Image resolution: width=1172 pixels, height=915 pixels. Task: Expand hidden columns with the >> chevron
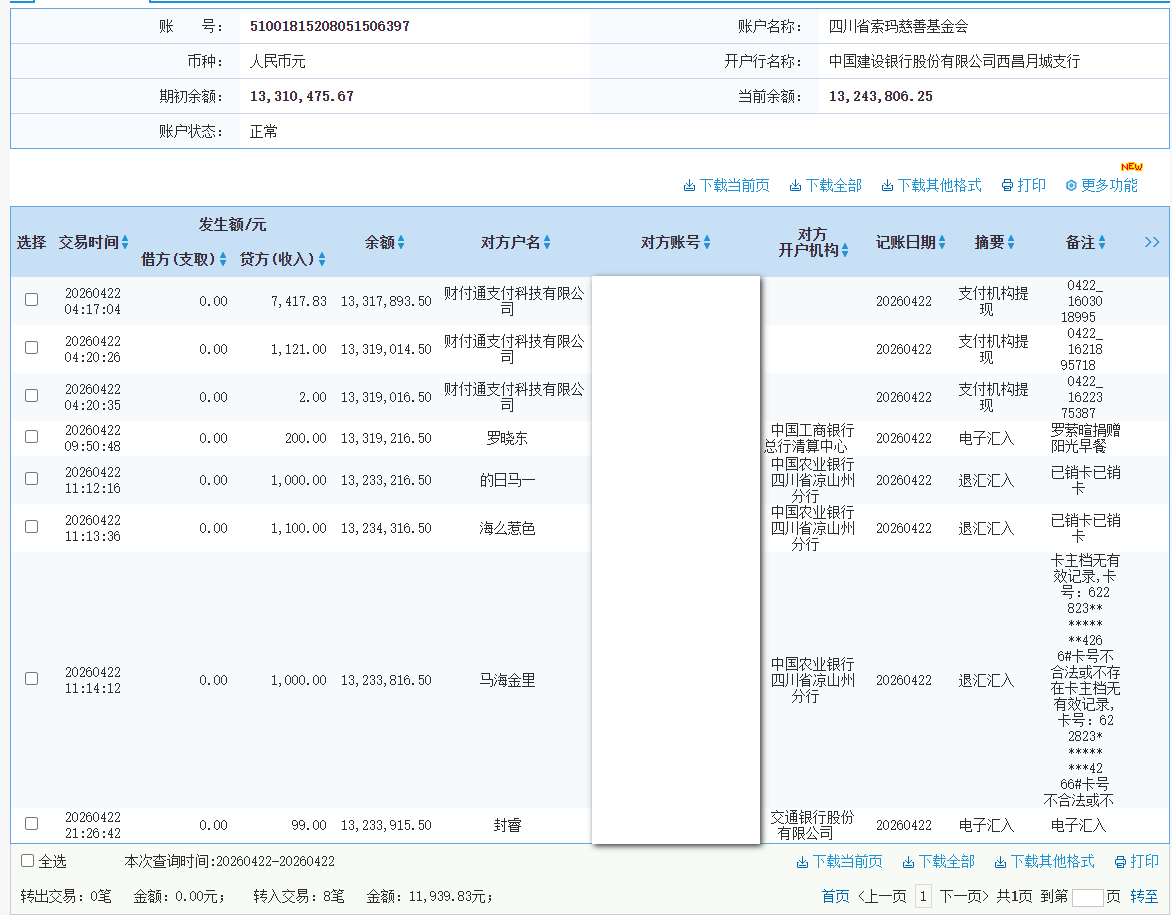click(1151, 242)
